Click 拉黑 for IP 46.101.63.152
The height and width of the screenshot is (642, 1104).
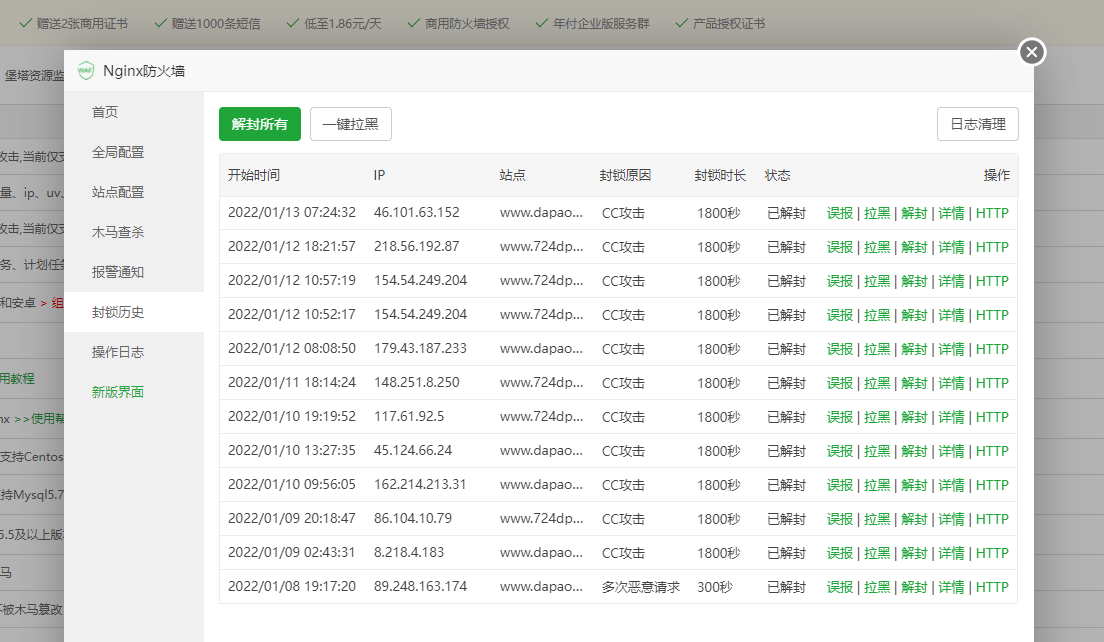[x=877, y=213]
